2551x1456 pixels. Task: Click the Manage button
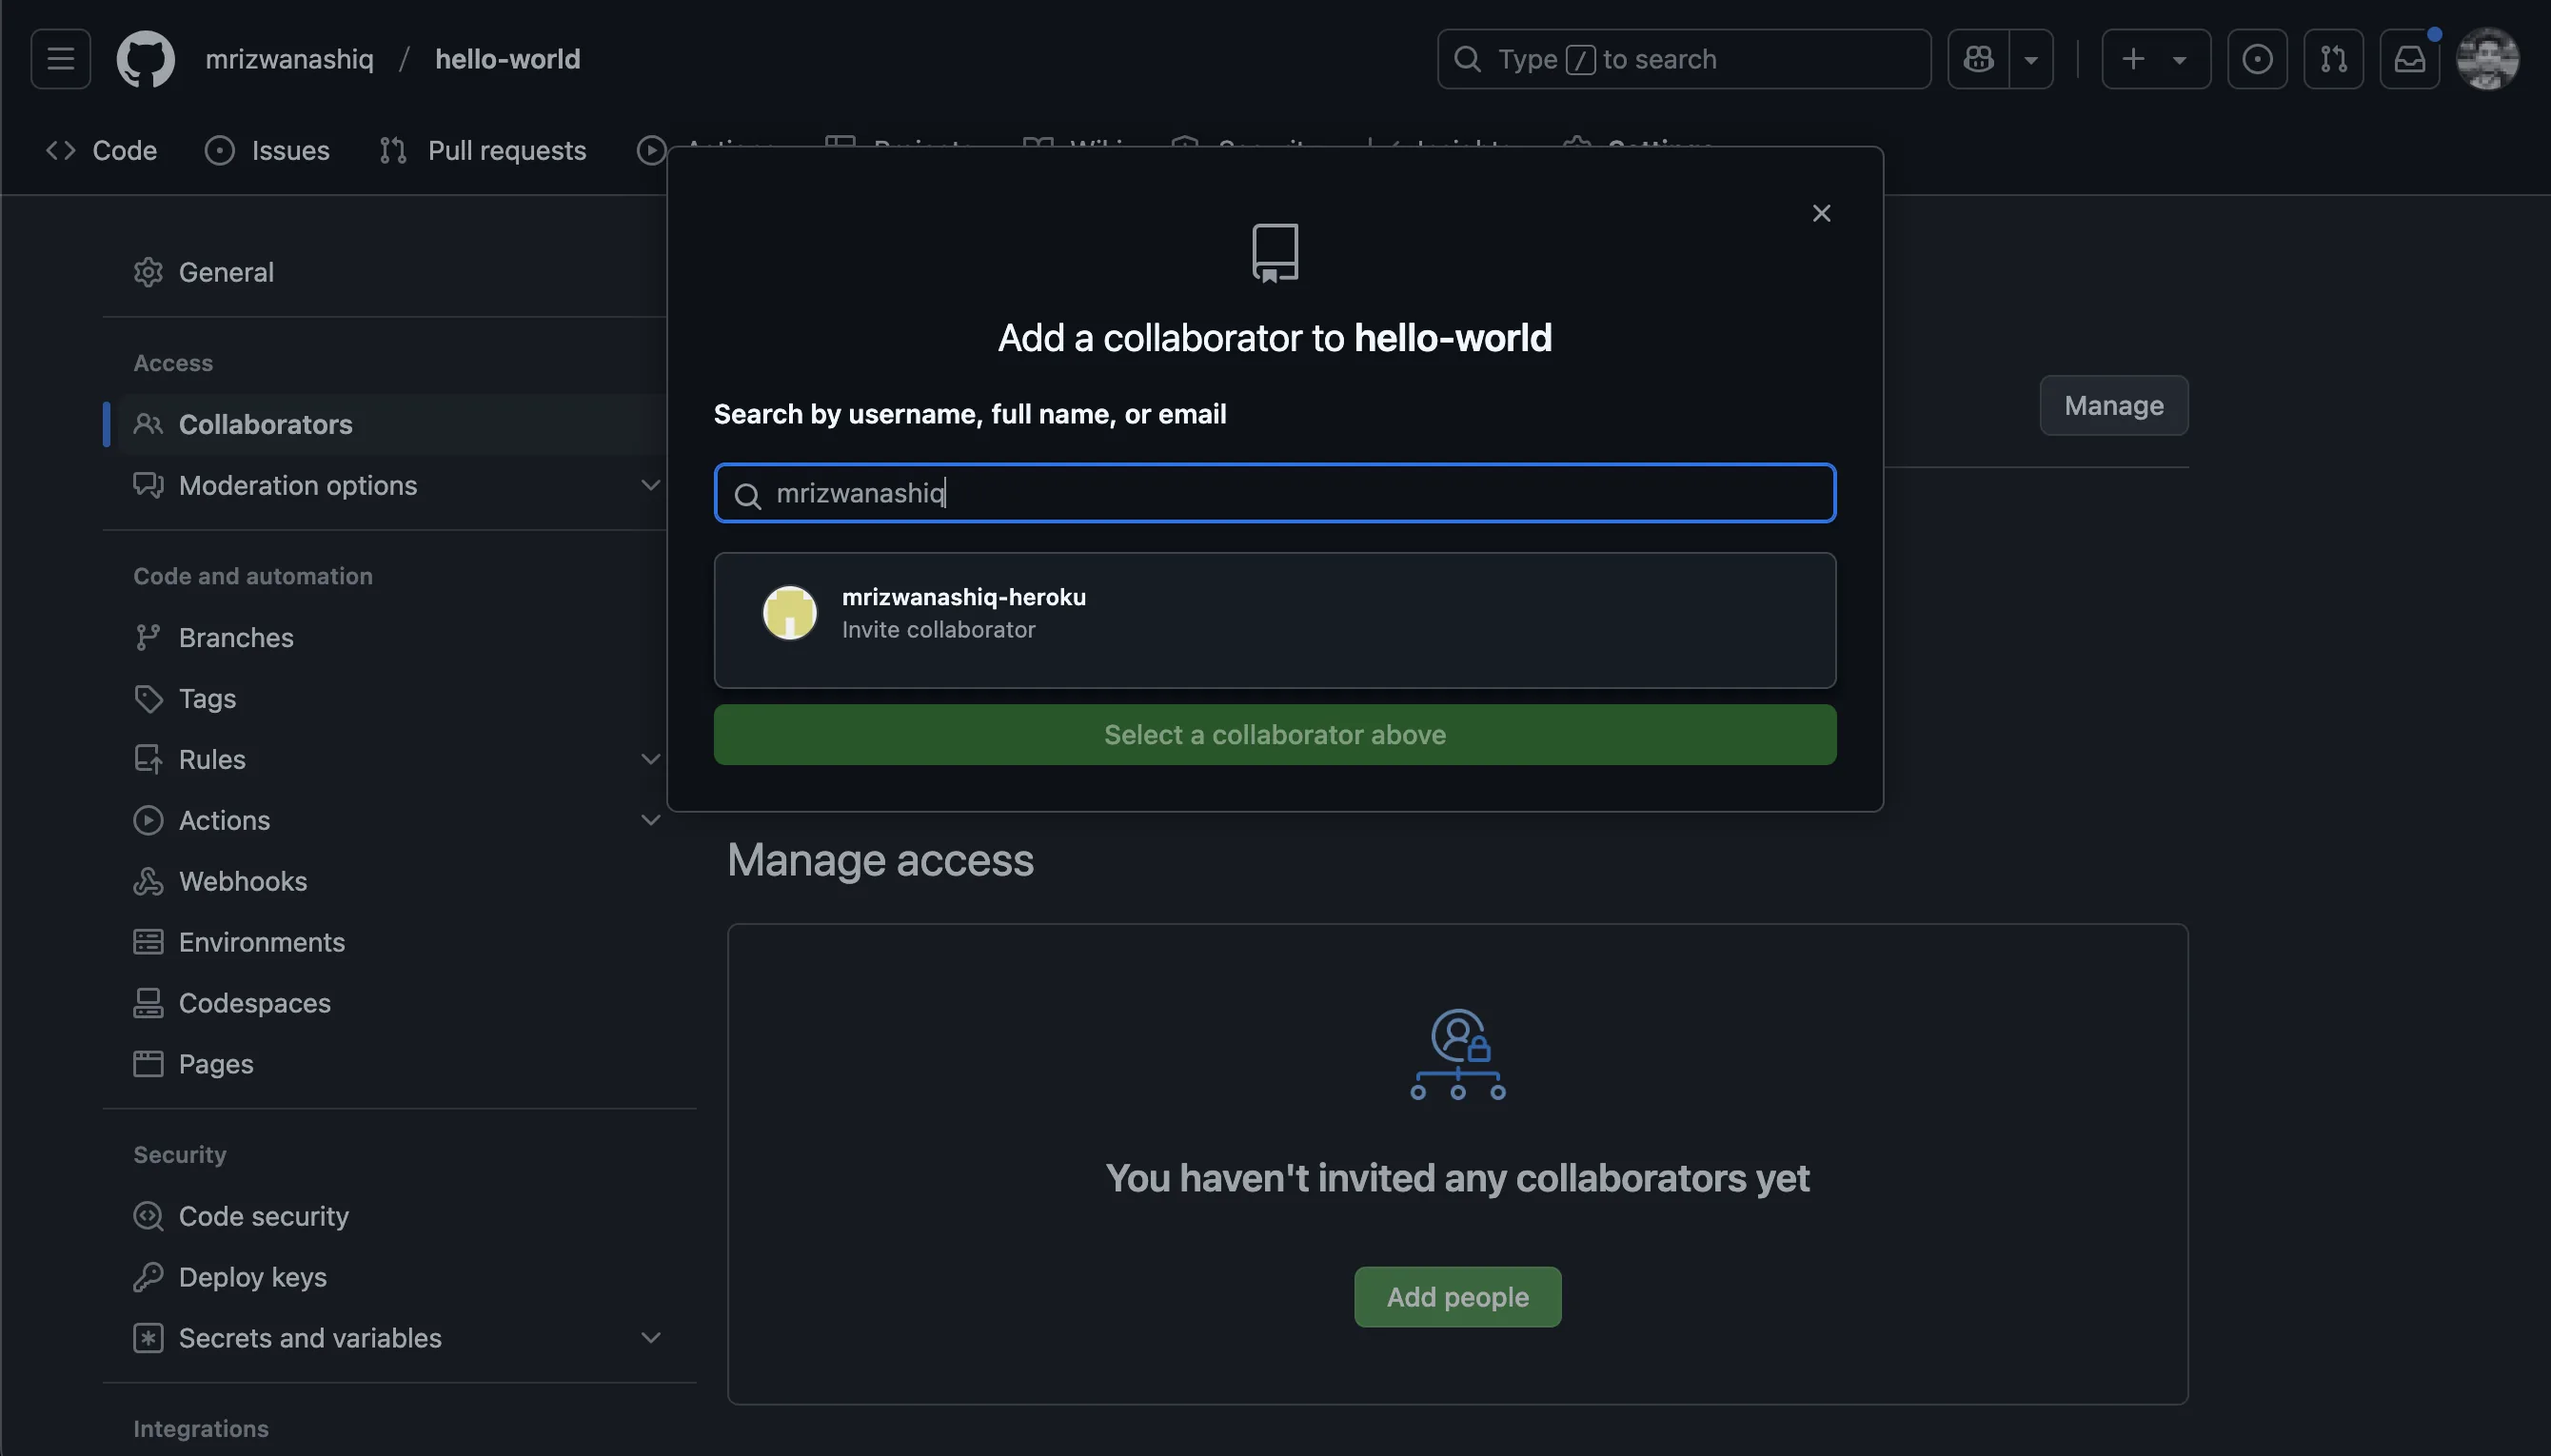pyautogui.click(x=2114, y=405)
